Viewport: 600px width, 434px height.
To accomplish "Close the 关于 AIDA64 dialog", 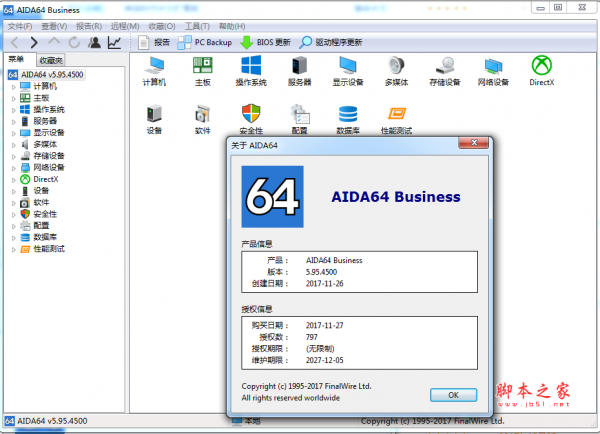I will pos(474,143).
